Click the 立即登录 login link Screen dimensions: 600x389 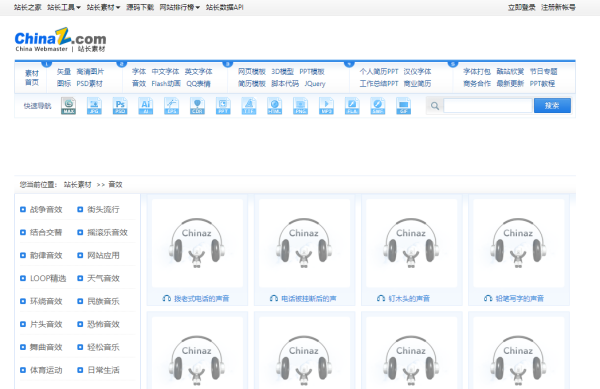(522, 7)
